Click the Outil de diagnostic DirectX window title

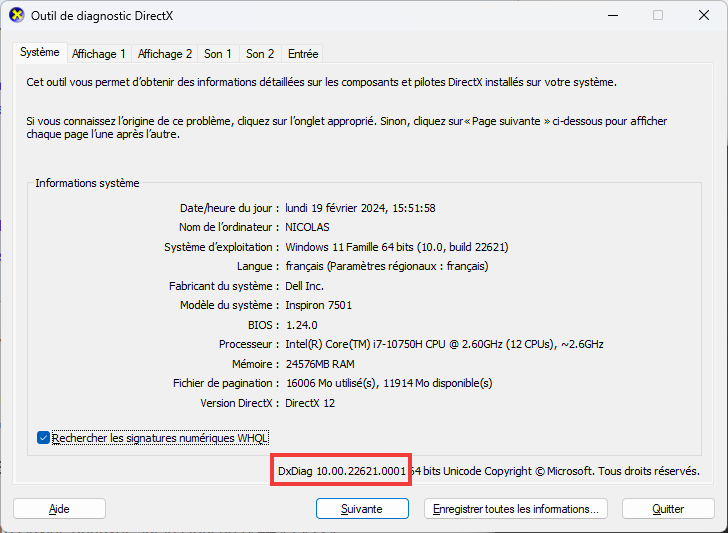pos(102,16)
